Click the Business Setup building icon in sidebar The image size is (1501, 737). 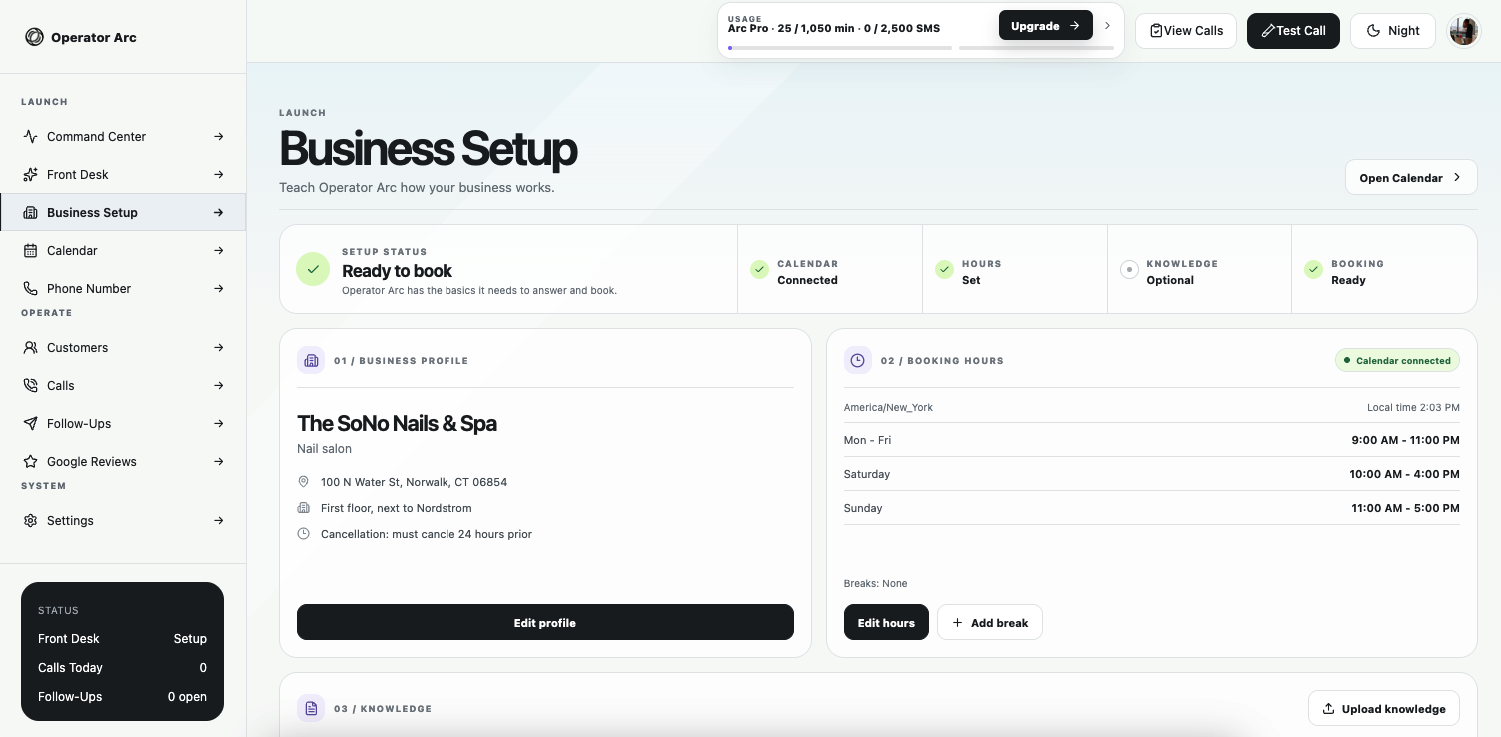coord(30,212)
